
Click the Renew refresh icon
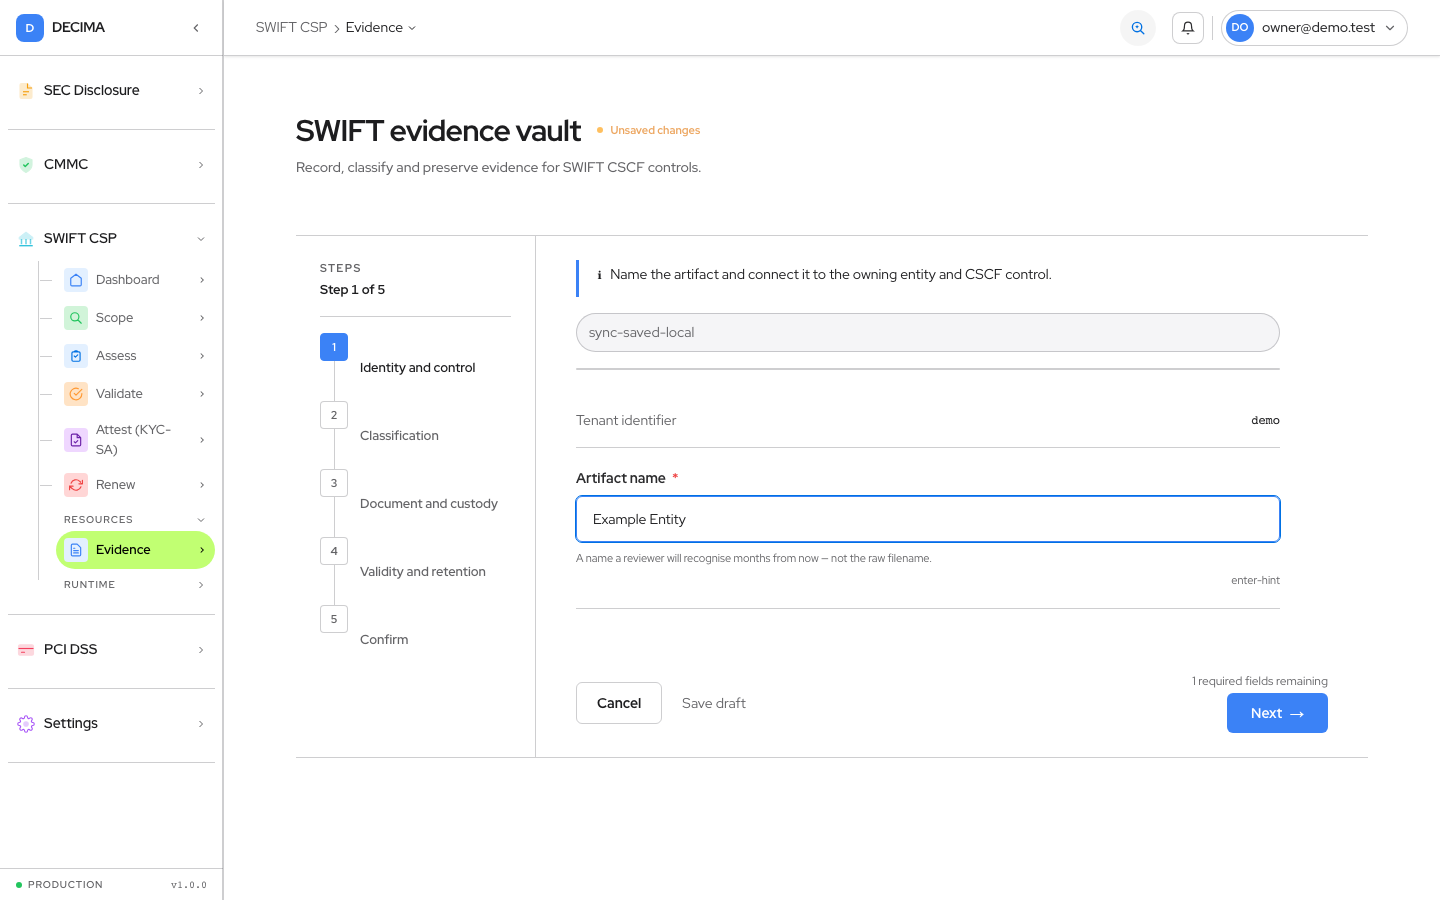pyautogui.click(x=76, y=485)
